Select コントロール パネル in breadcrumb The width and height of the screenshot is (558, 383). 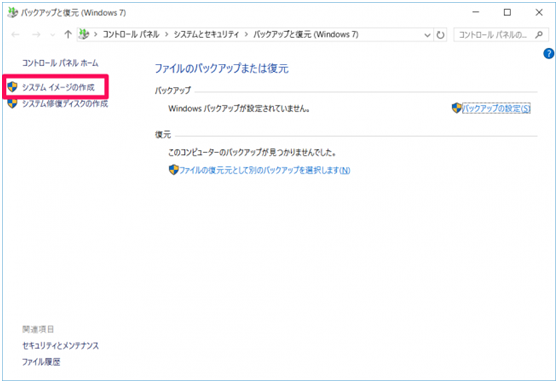point(131,35)
